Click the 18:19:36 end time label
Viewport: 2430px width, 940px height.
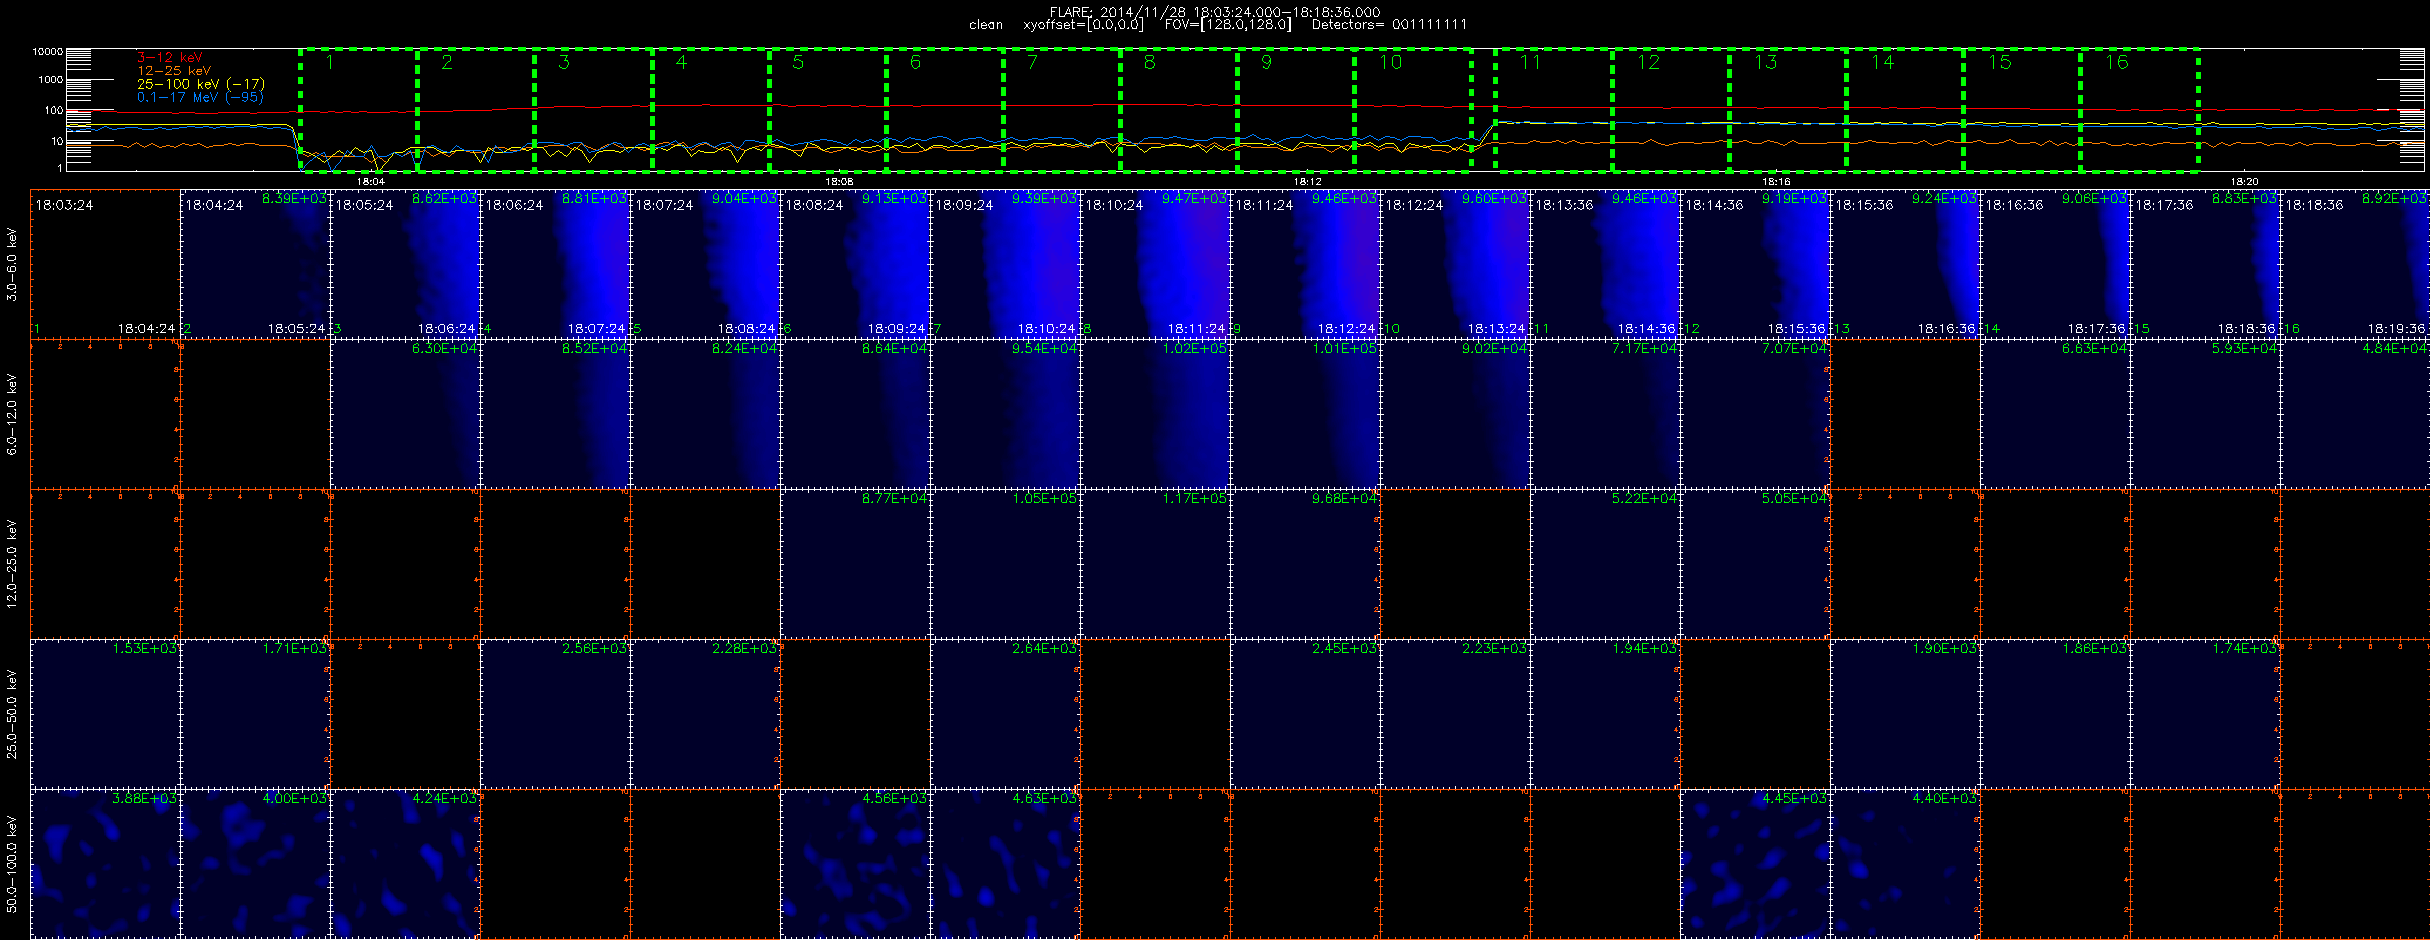(x=2396, y=328)
